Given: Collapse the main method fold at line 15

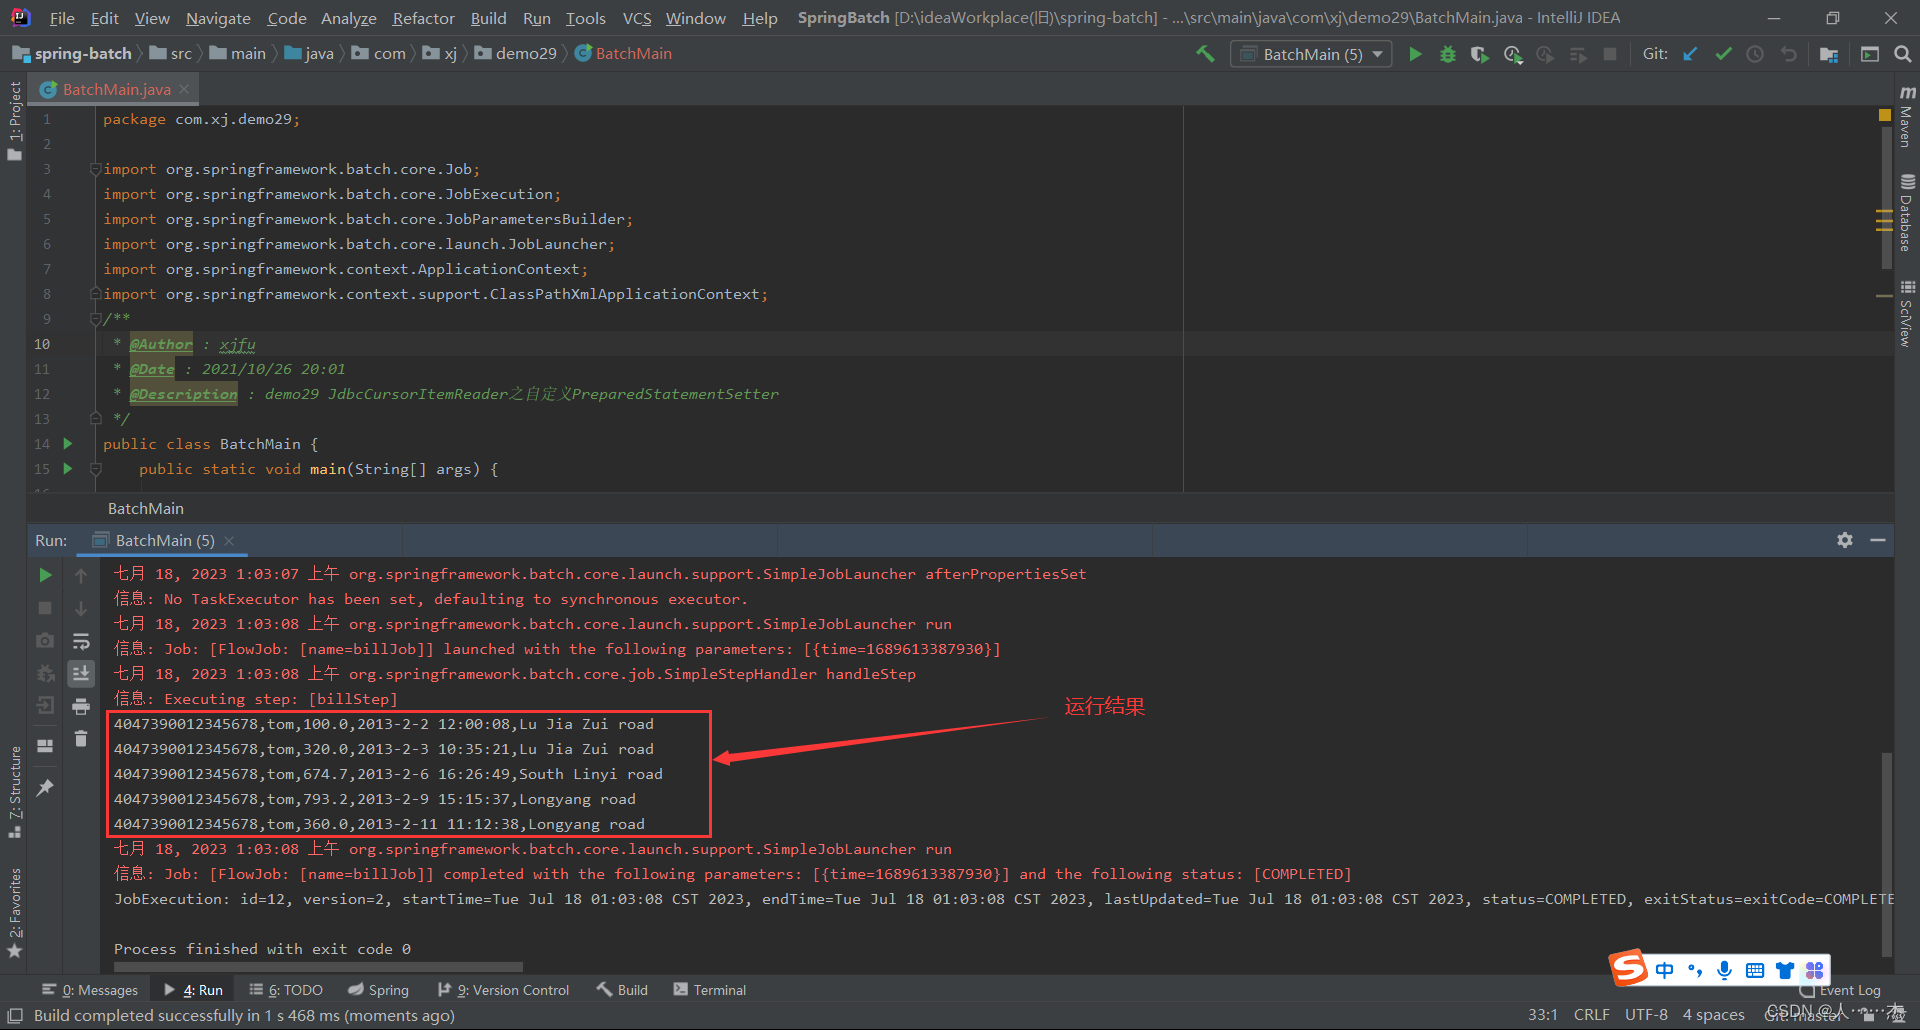Looking at the screenshot, I should tap(95, 469).
